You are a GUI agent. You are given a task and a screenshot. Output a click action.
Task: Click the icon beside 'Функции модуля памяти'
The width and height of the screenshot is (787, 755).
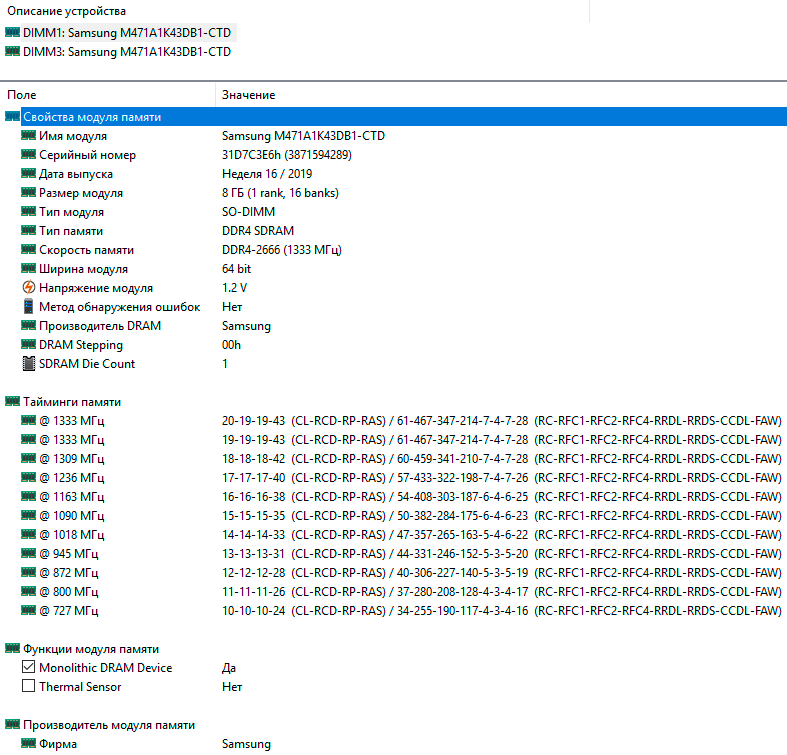click(13, 649)
